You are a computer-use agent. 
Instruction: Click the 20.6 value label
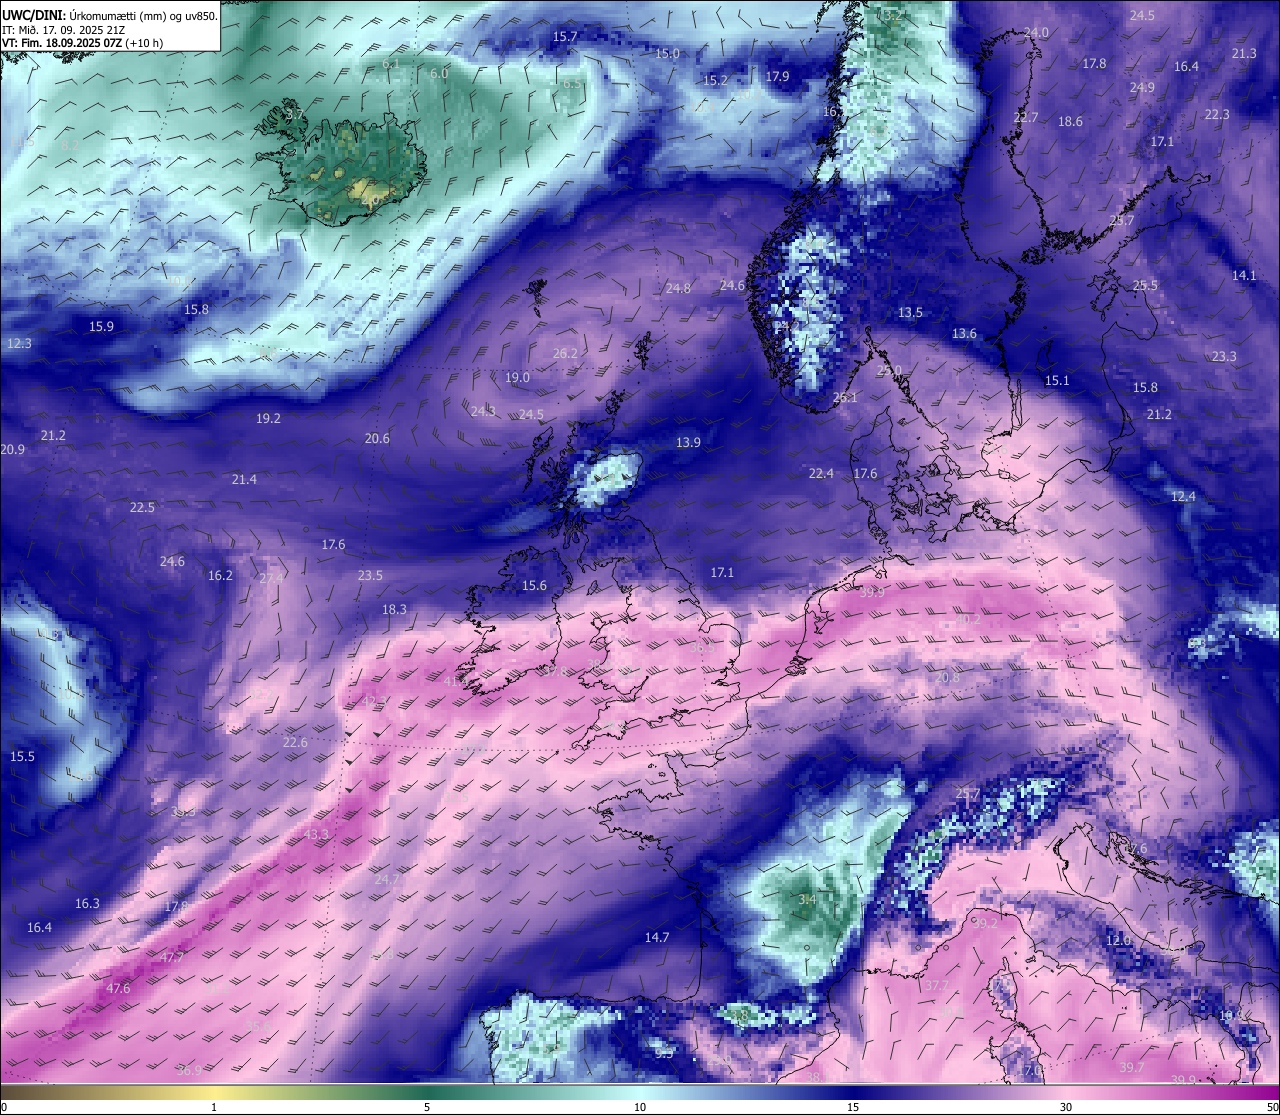tap(377, 439)
